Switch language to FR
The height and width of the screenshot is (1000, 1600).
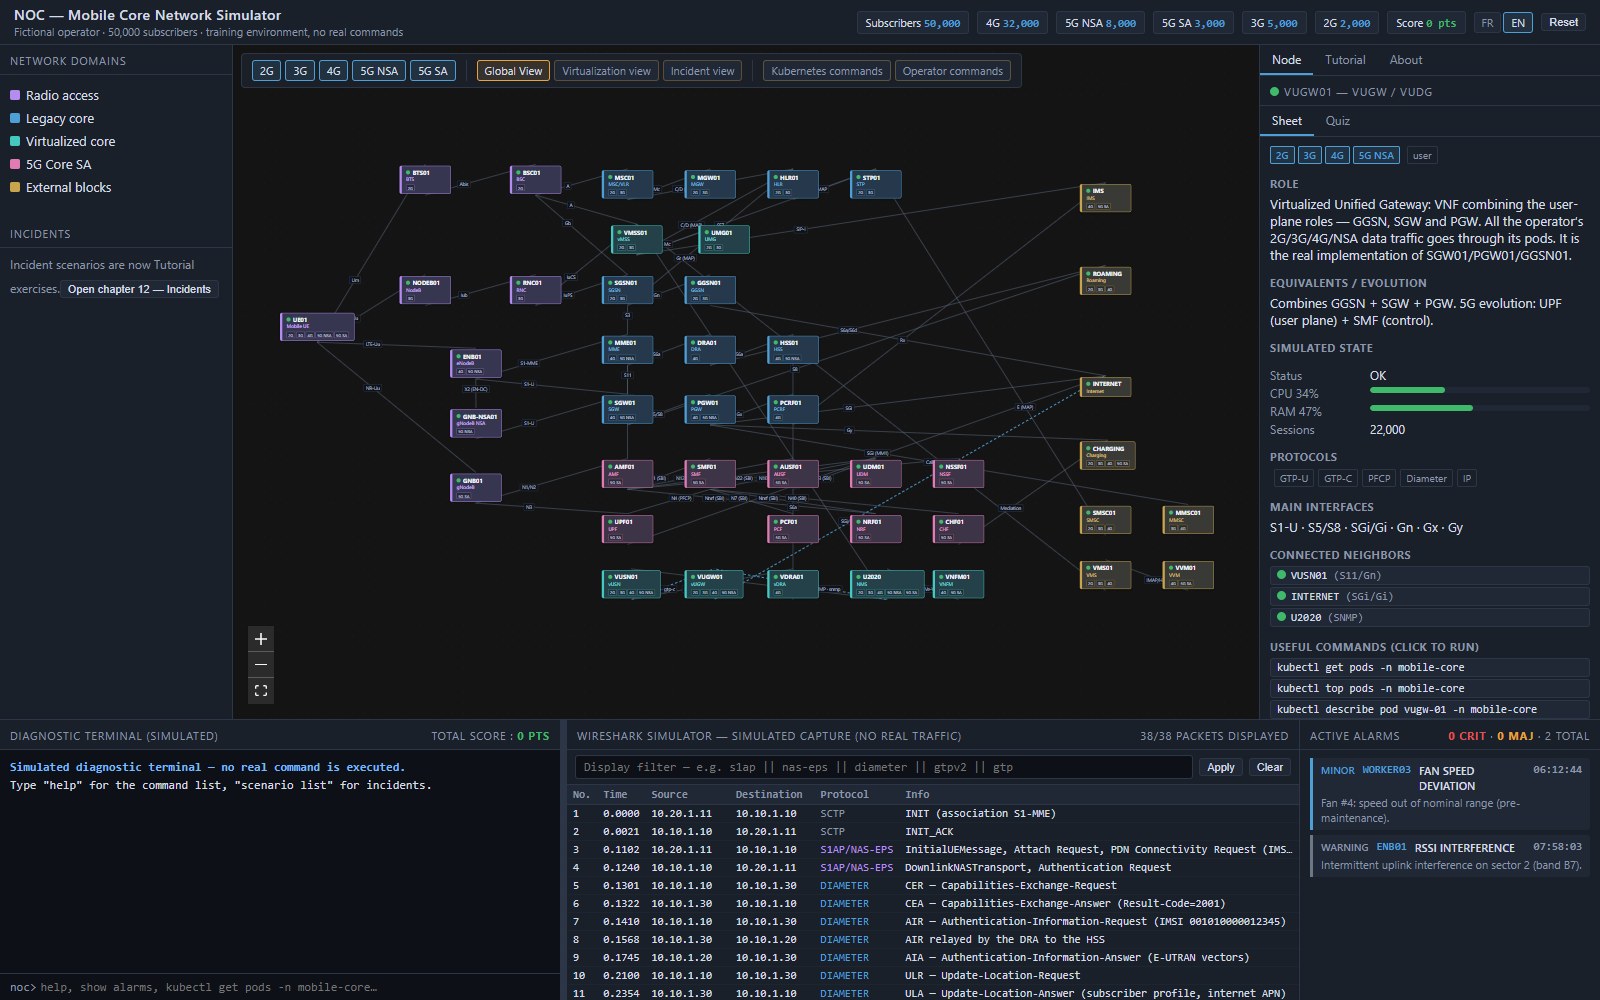[1487, 23]
